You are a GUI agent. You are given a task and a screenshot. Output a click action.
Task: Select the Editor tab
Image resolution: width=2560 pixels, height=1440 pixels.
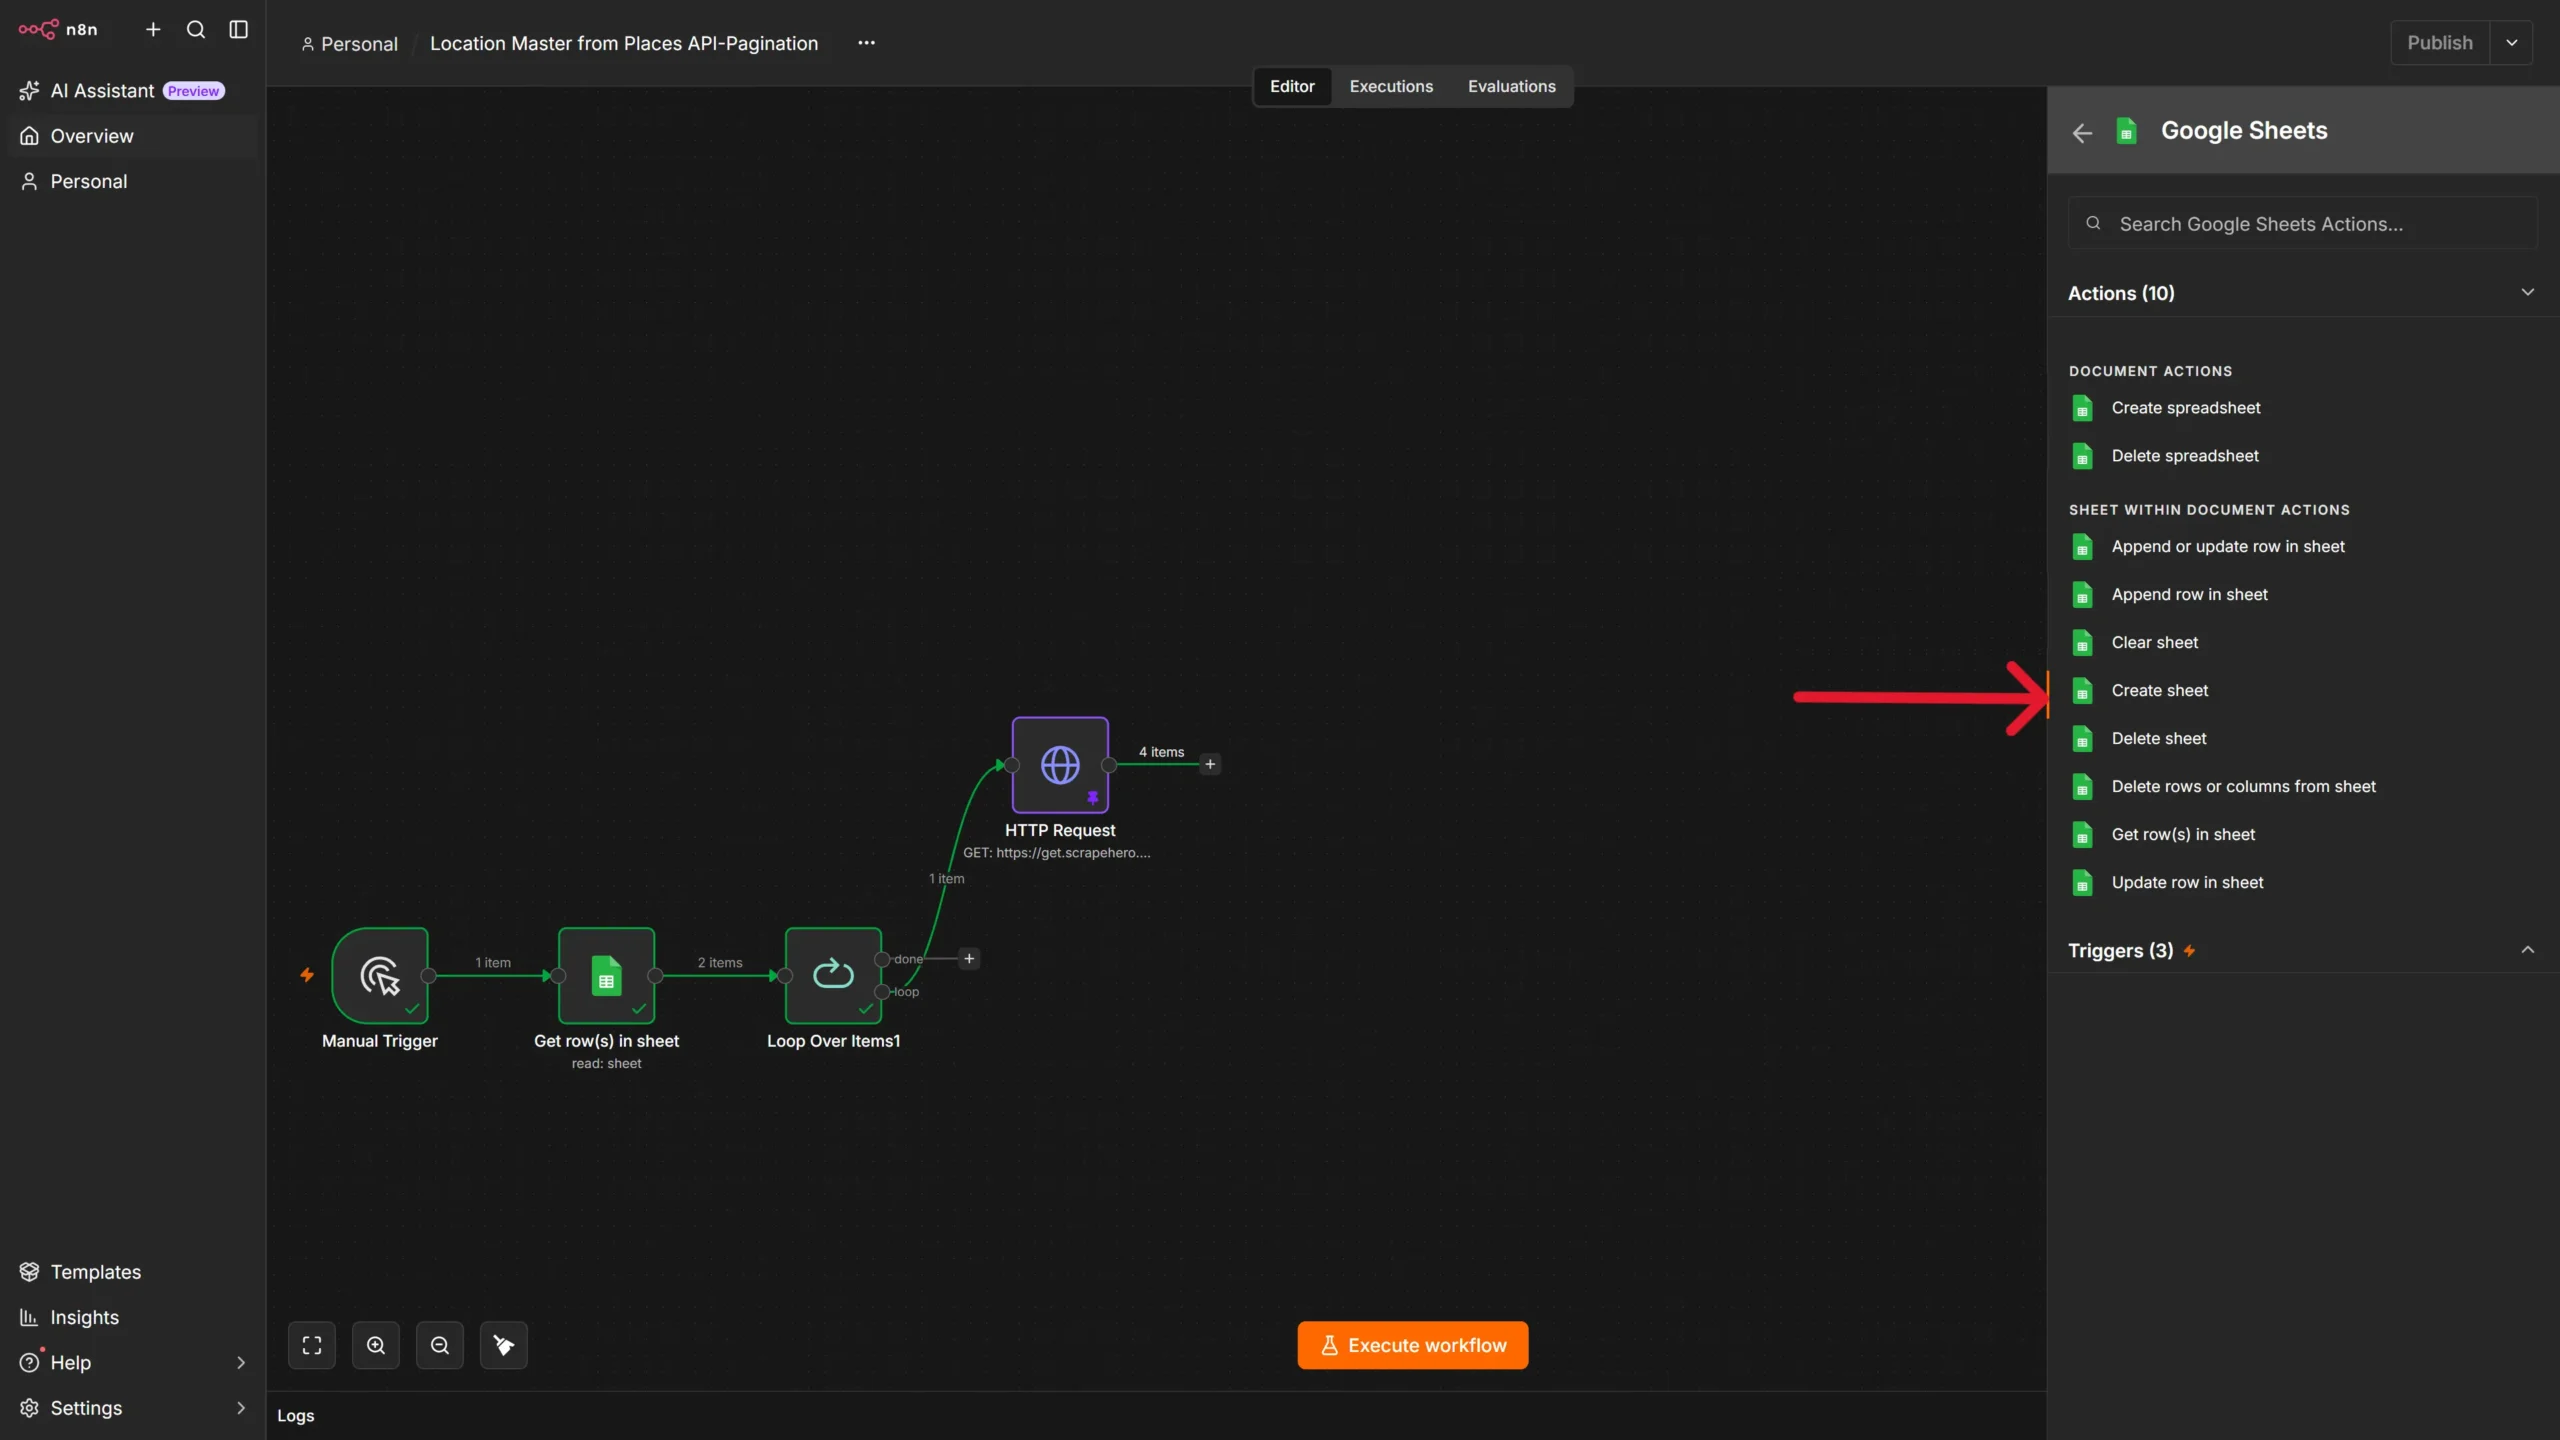[1292, 86]
